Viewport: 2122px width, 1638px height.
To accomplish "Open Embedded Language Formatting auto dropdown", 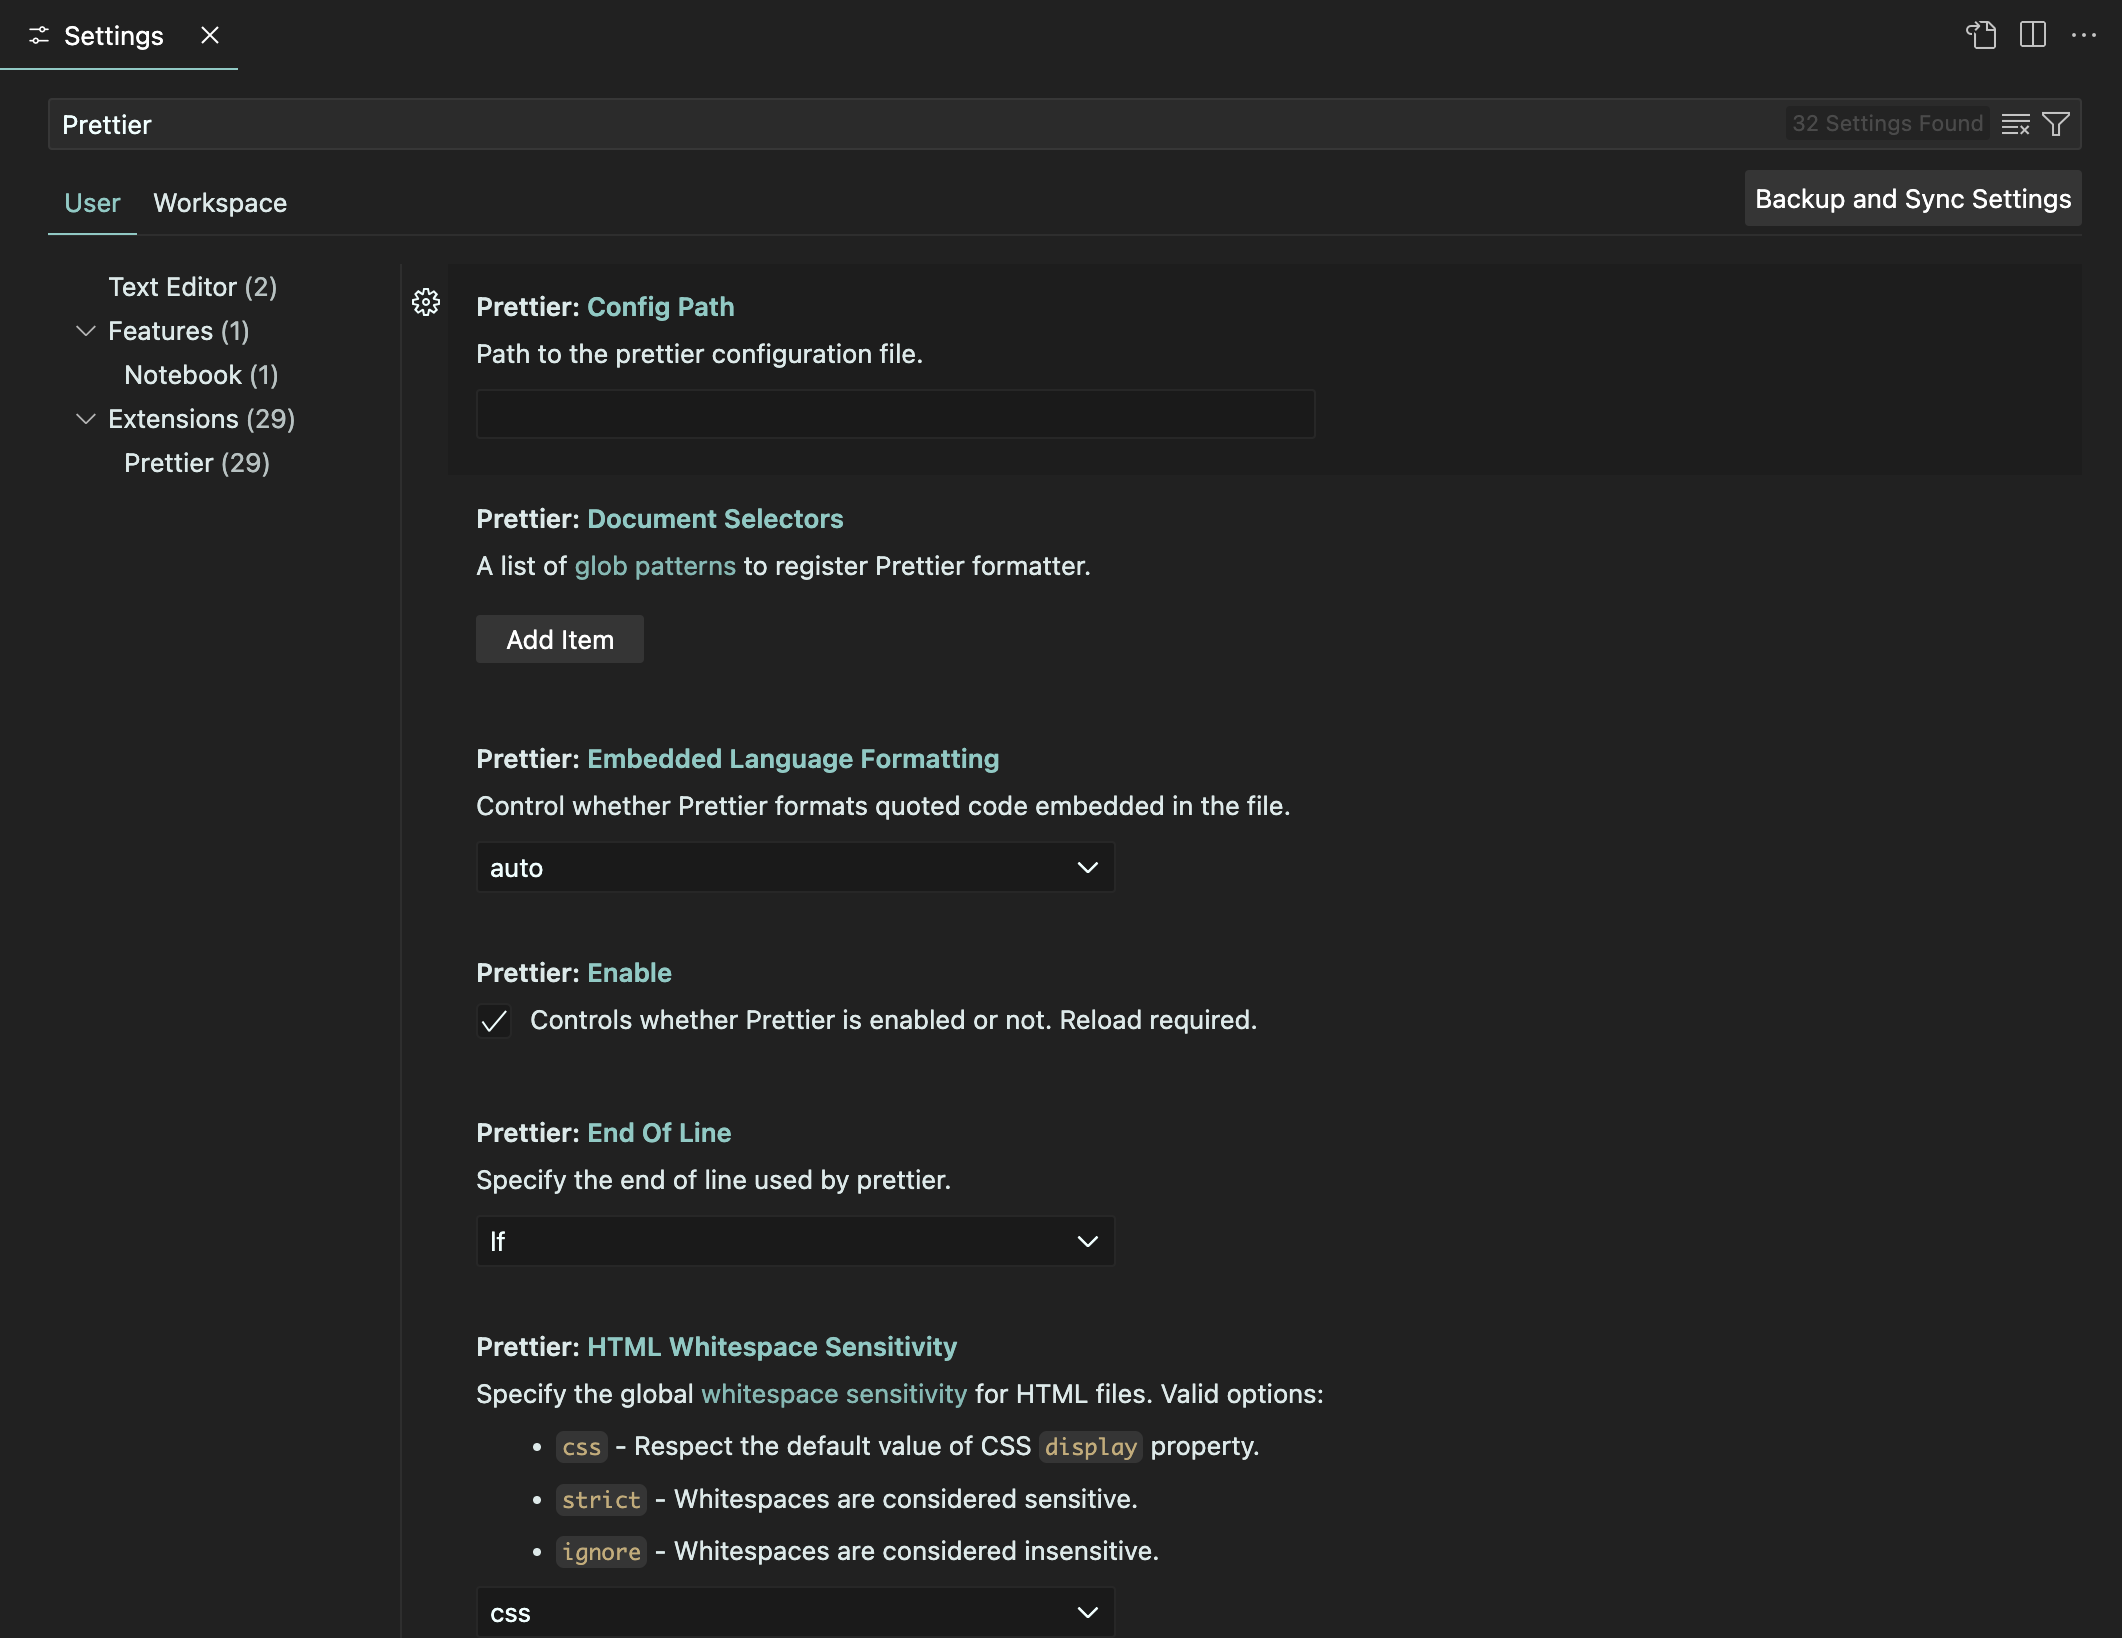I will (x=795, y=867).
